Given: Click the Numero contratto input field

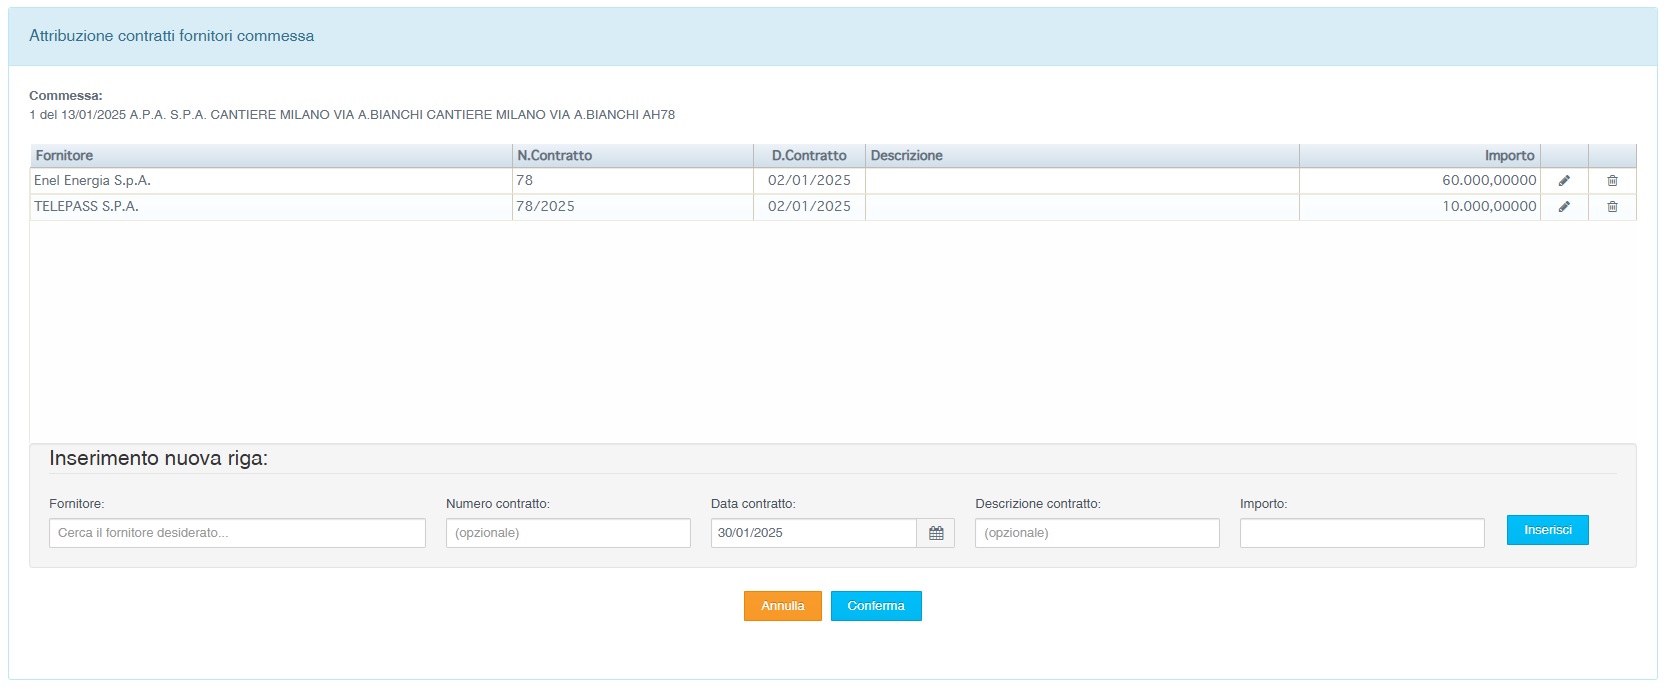Looking at the screenshot, I should (568, 533).
